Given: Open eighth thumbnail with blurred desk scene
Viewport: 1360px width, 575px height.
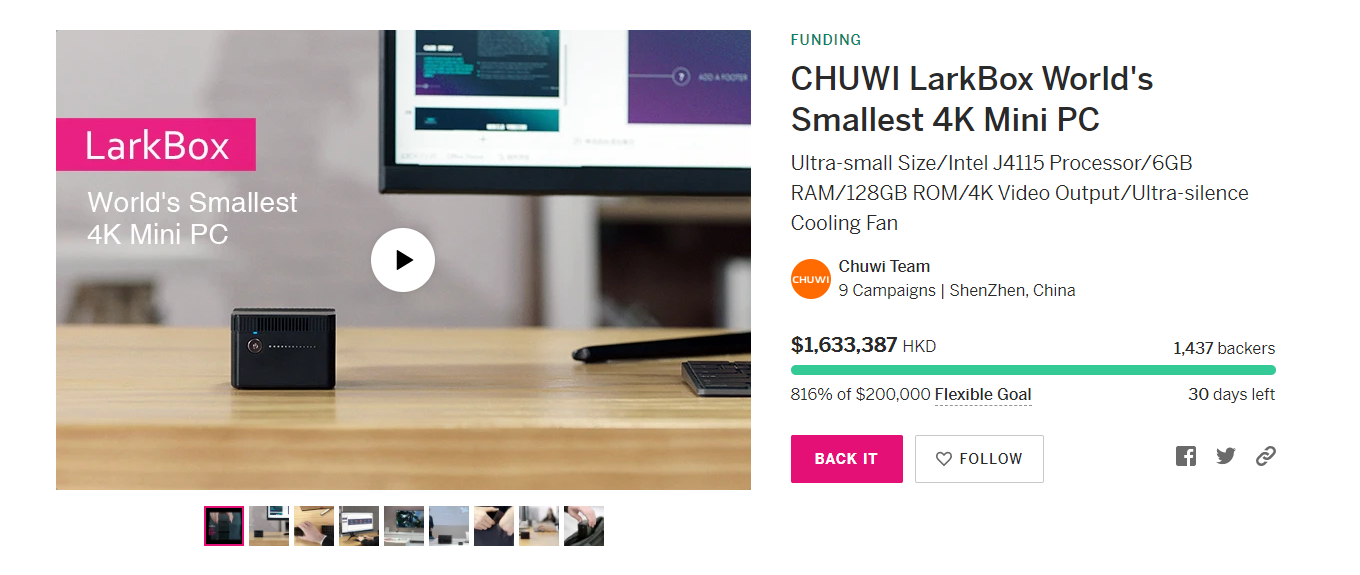Looking at the screenshot, I should [539, 526].
